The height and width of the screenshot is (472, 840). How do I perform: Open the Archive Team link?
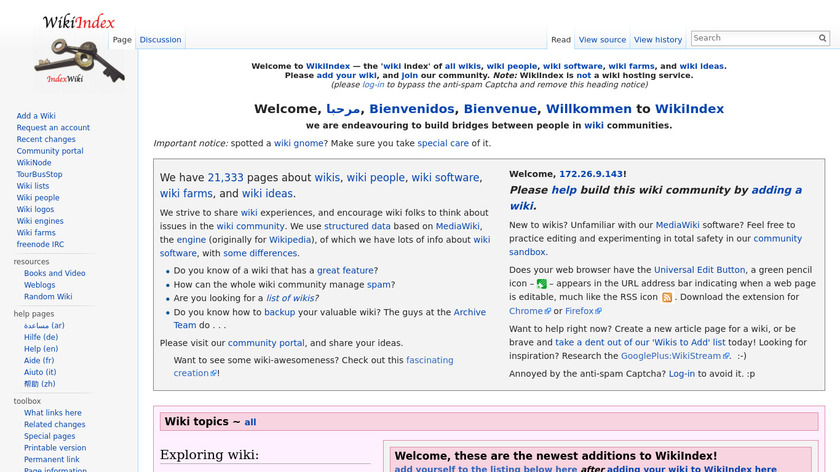(x=469, y=312)
